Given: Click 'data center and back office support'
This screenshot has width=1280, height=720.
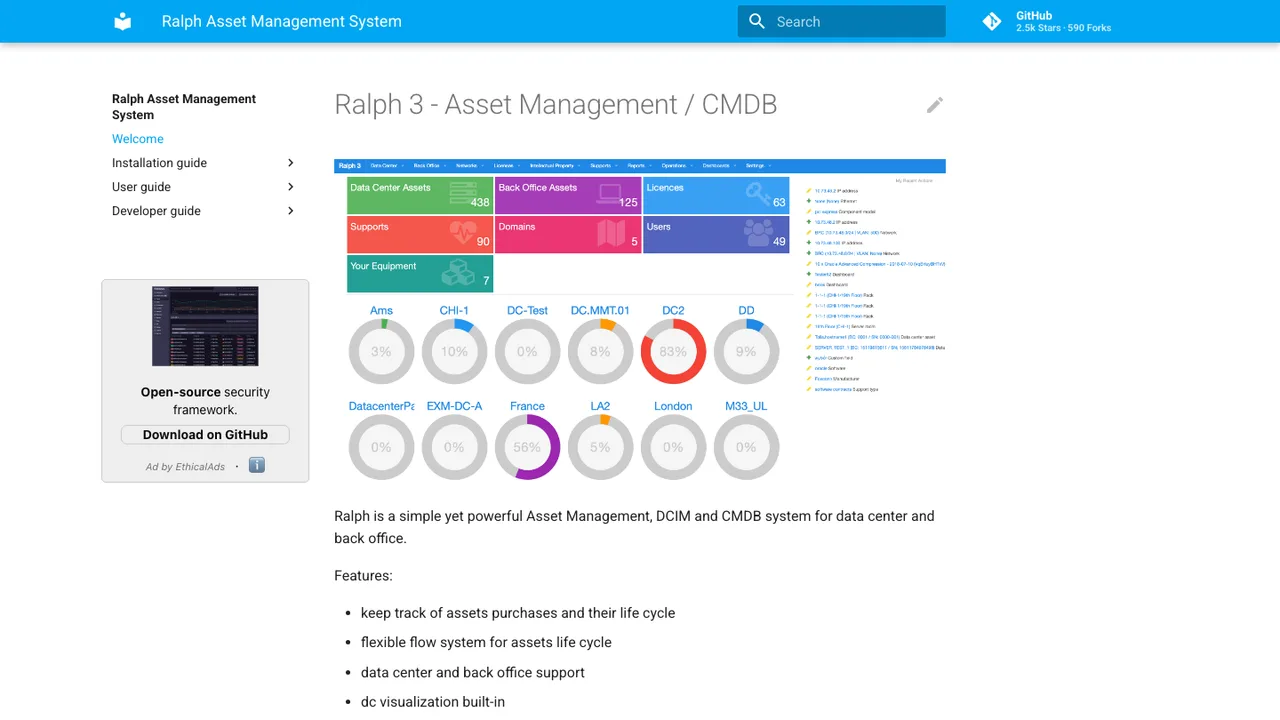Looking at the screenshot, I should click(473, 673).
